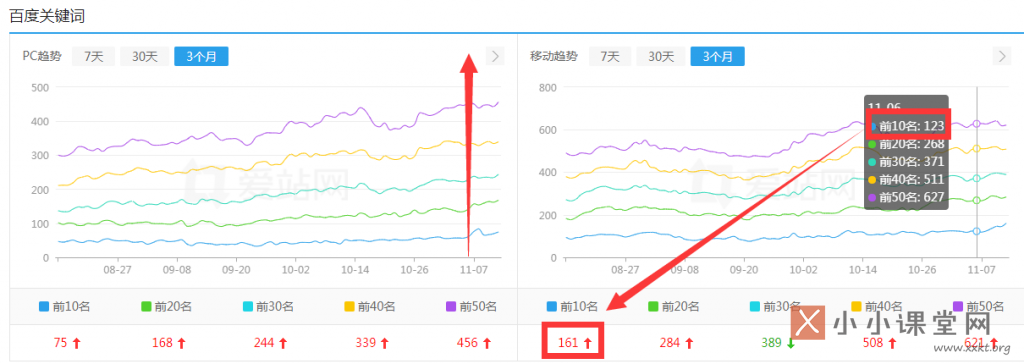
Task: Toggle 前50名 legend in PC chart
Action: tap(472, 306)
